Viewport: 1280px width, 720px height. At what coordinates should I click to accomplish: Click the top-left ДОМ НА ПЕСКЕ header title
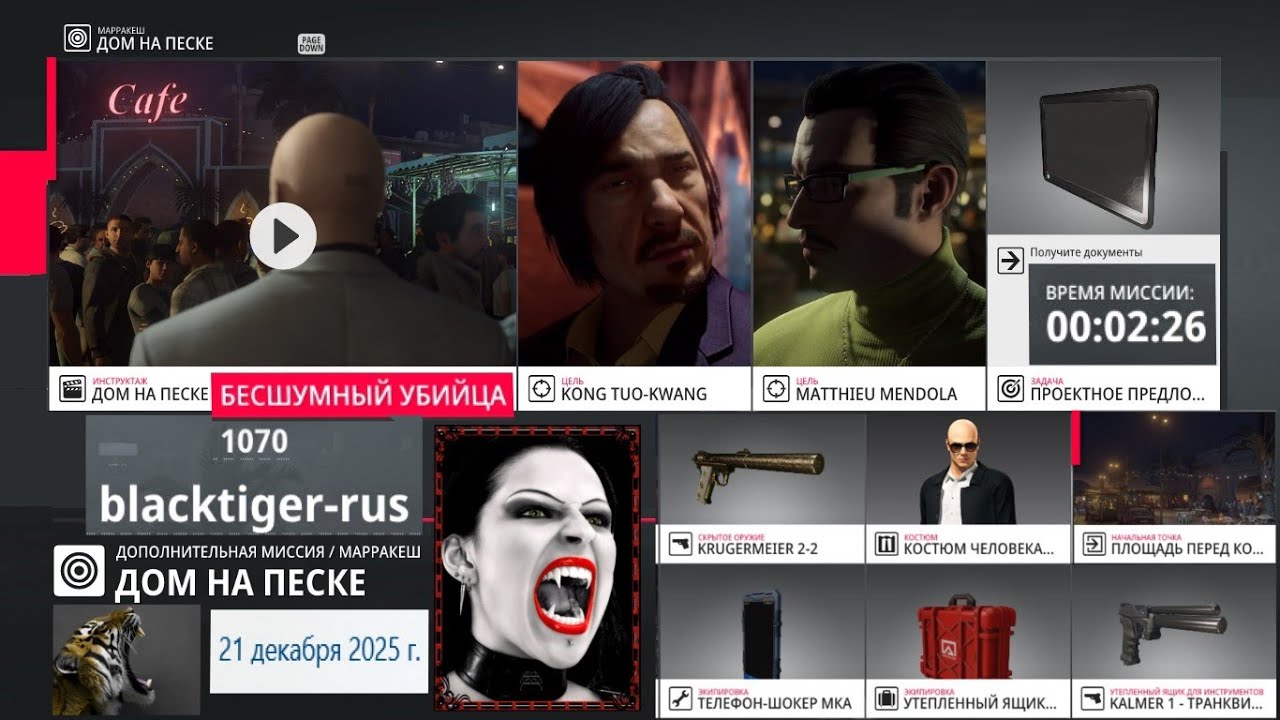(x=155, y=43)
